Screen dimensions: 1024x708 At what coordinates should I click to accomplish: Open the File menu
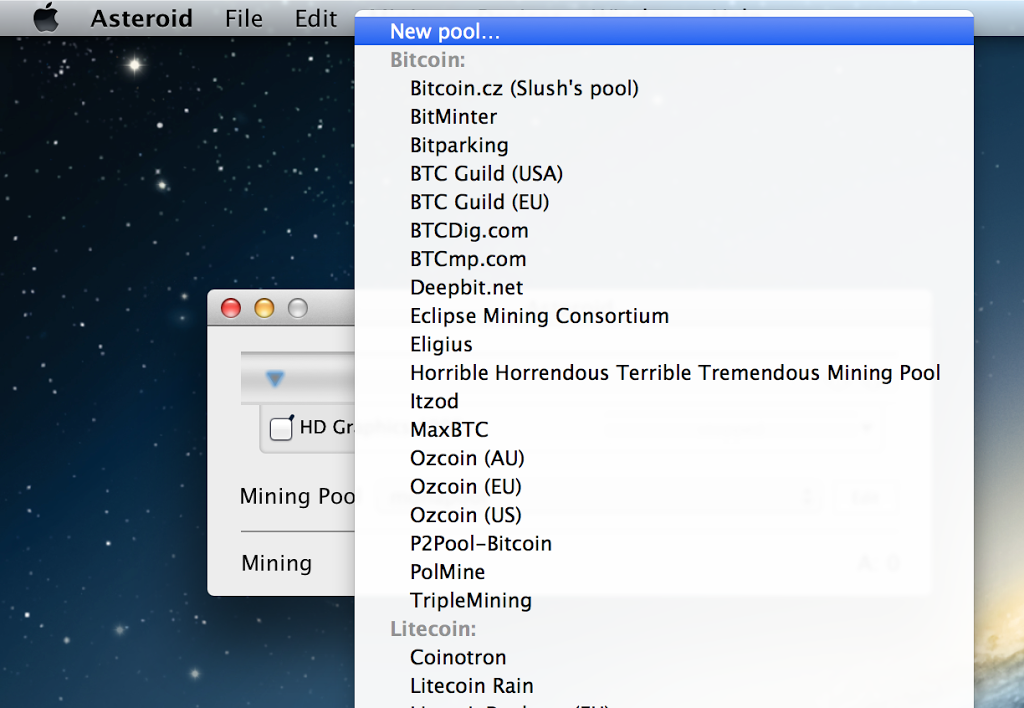pos(244,18)
